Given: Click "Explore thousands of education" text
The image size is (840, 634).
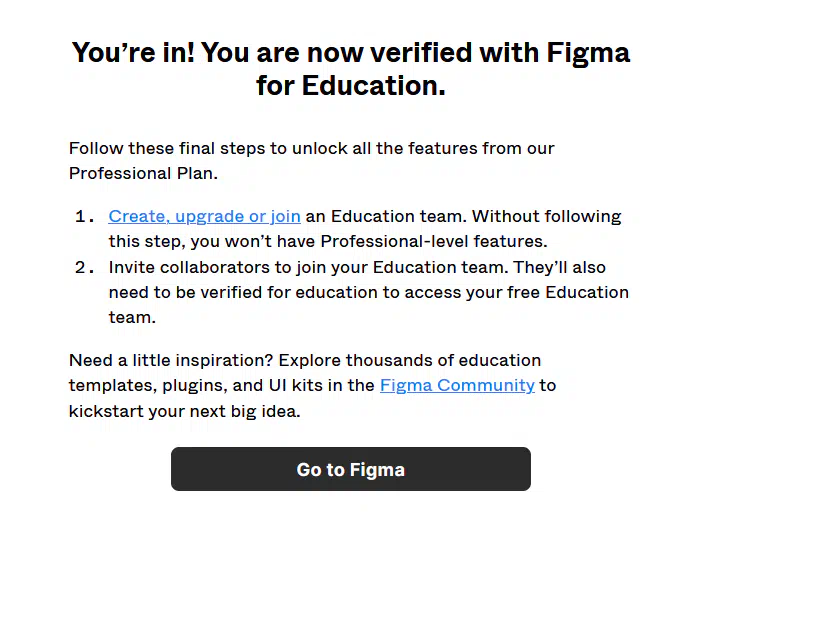Looking at the screenshot, I should [410, 360].
